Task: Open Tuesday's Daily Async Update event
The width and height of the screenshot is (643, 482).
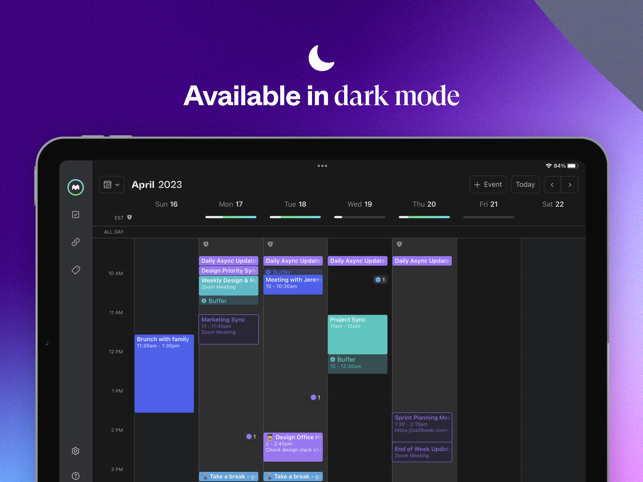Action: [x=293, y=261]
